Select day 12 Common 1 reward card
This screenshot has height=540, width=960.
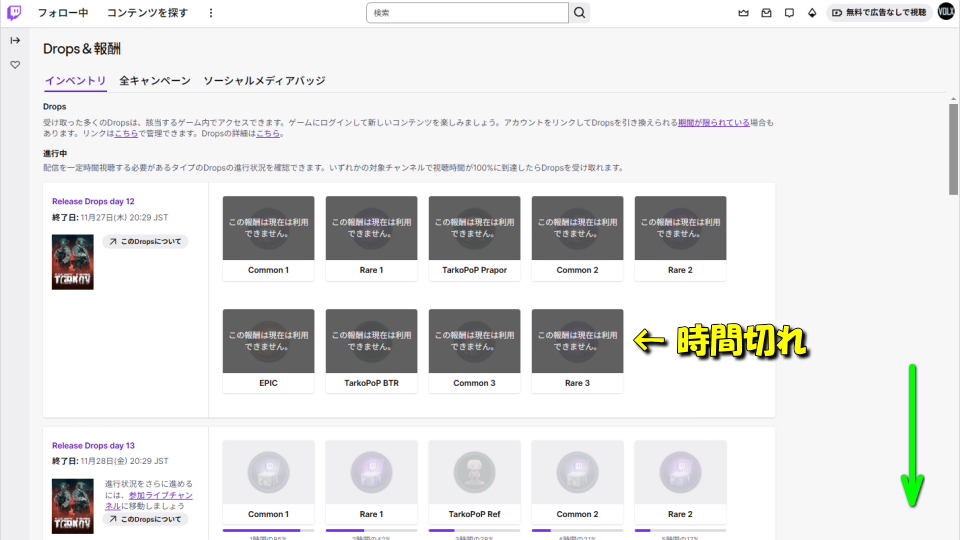coord(268,239)
